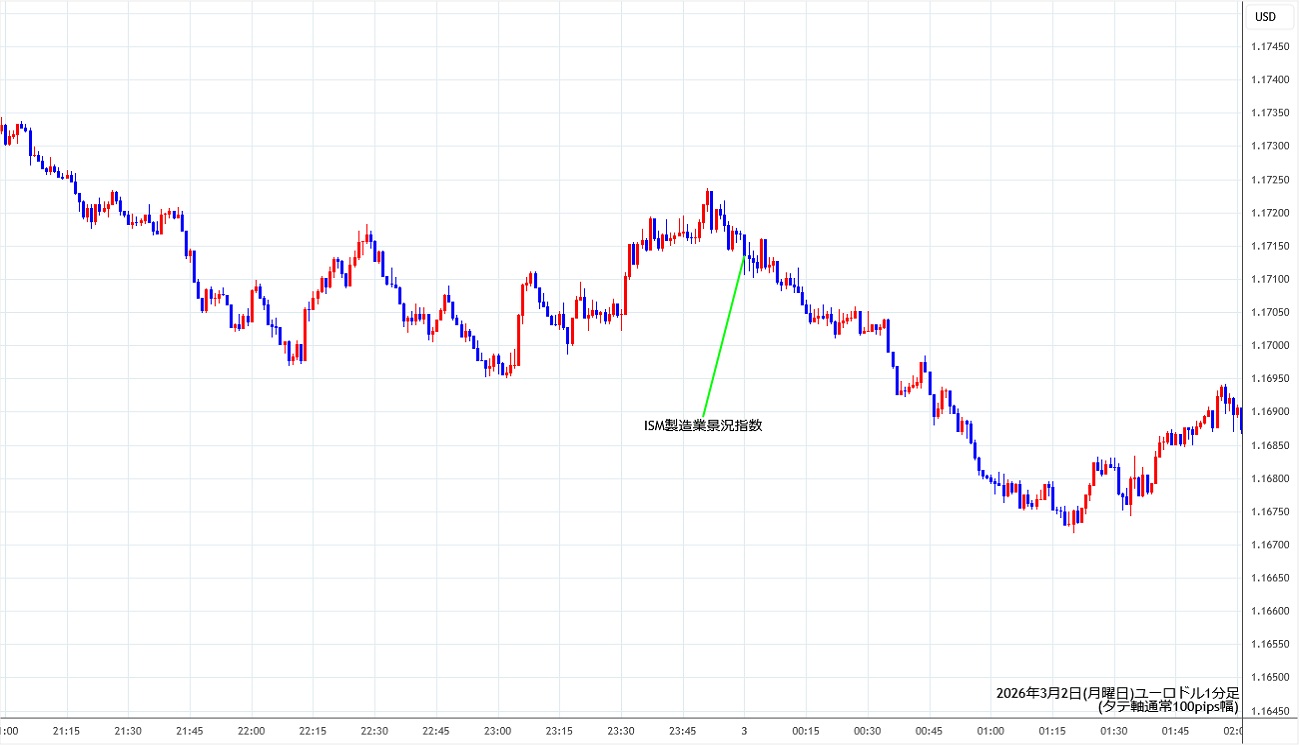Select the date change marker 3 on time axis

[744, 731]
